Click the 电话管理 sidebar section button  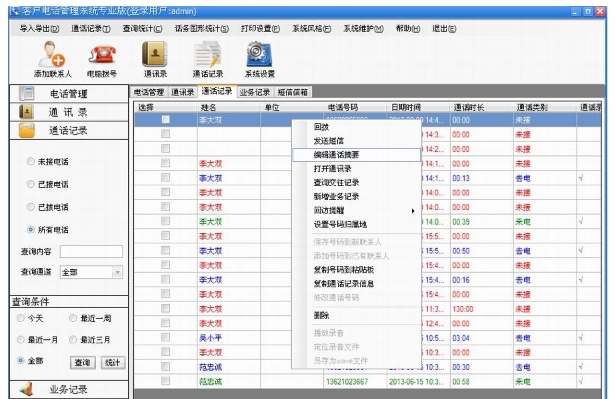(69, 93)
